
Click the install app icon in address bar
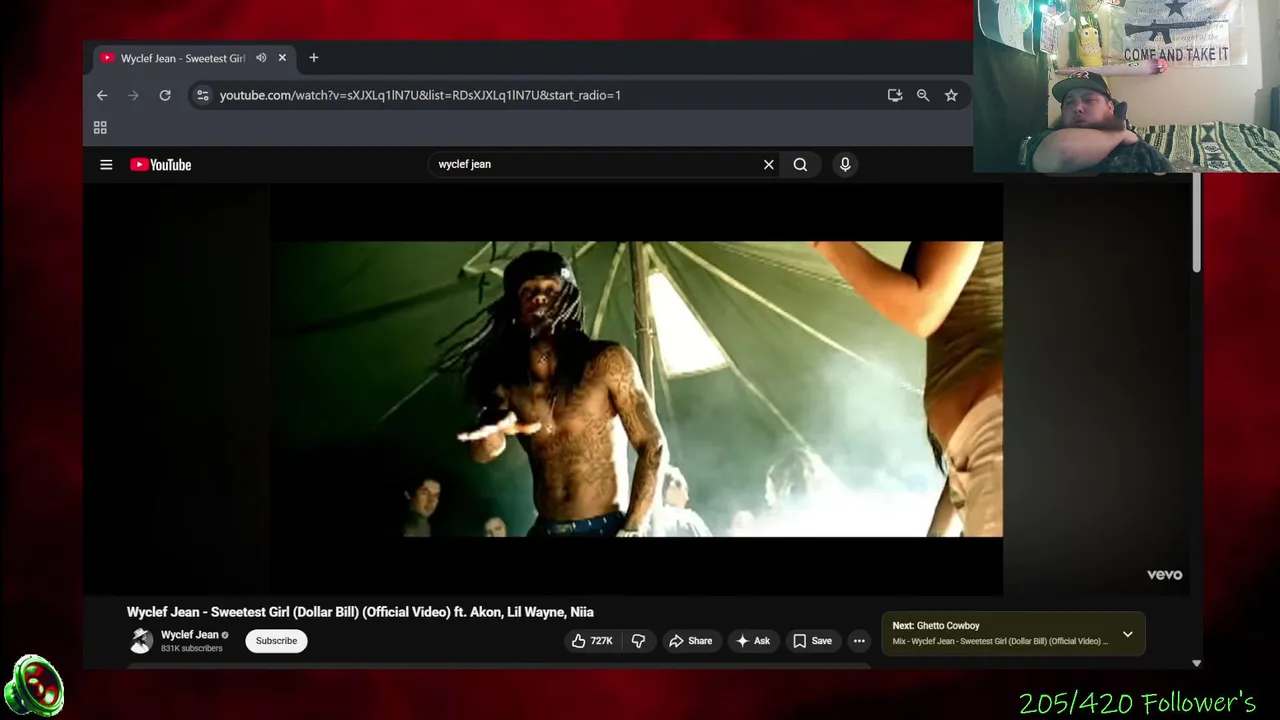point(895,95)
